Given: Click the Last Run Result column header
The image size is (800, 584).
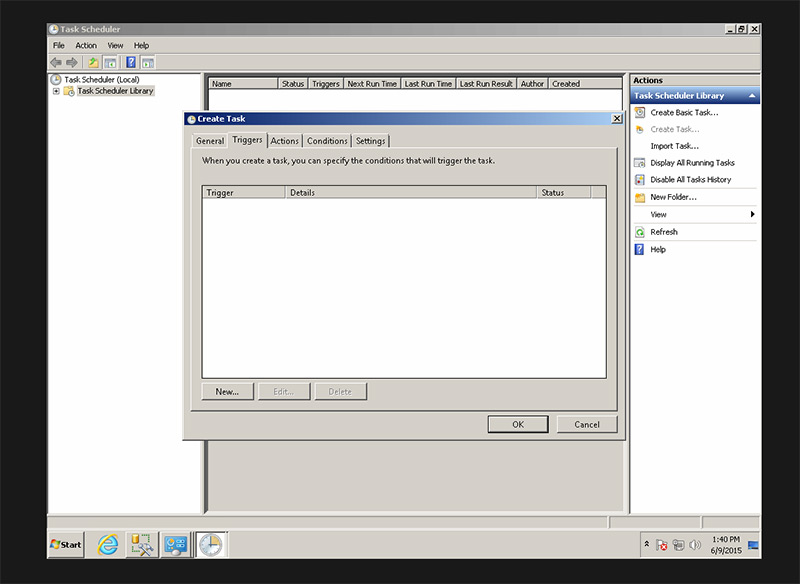Looking at the screenshot, I should [486, 84].
